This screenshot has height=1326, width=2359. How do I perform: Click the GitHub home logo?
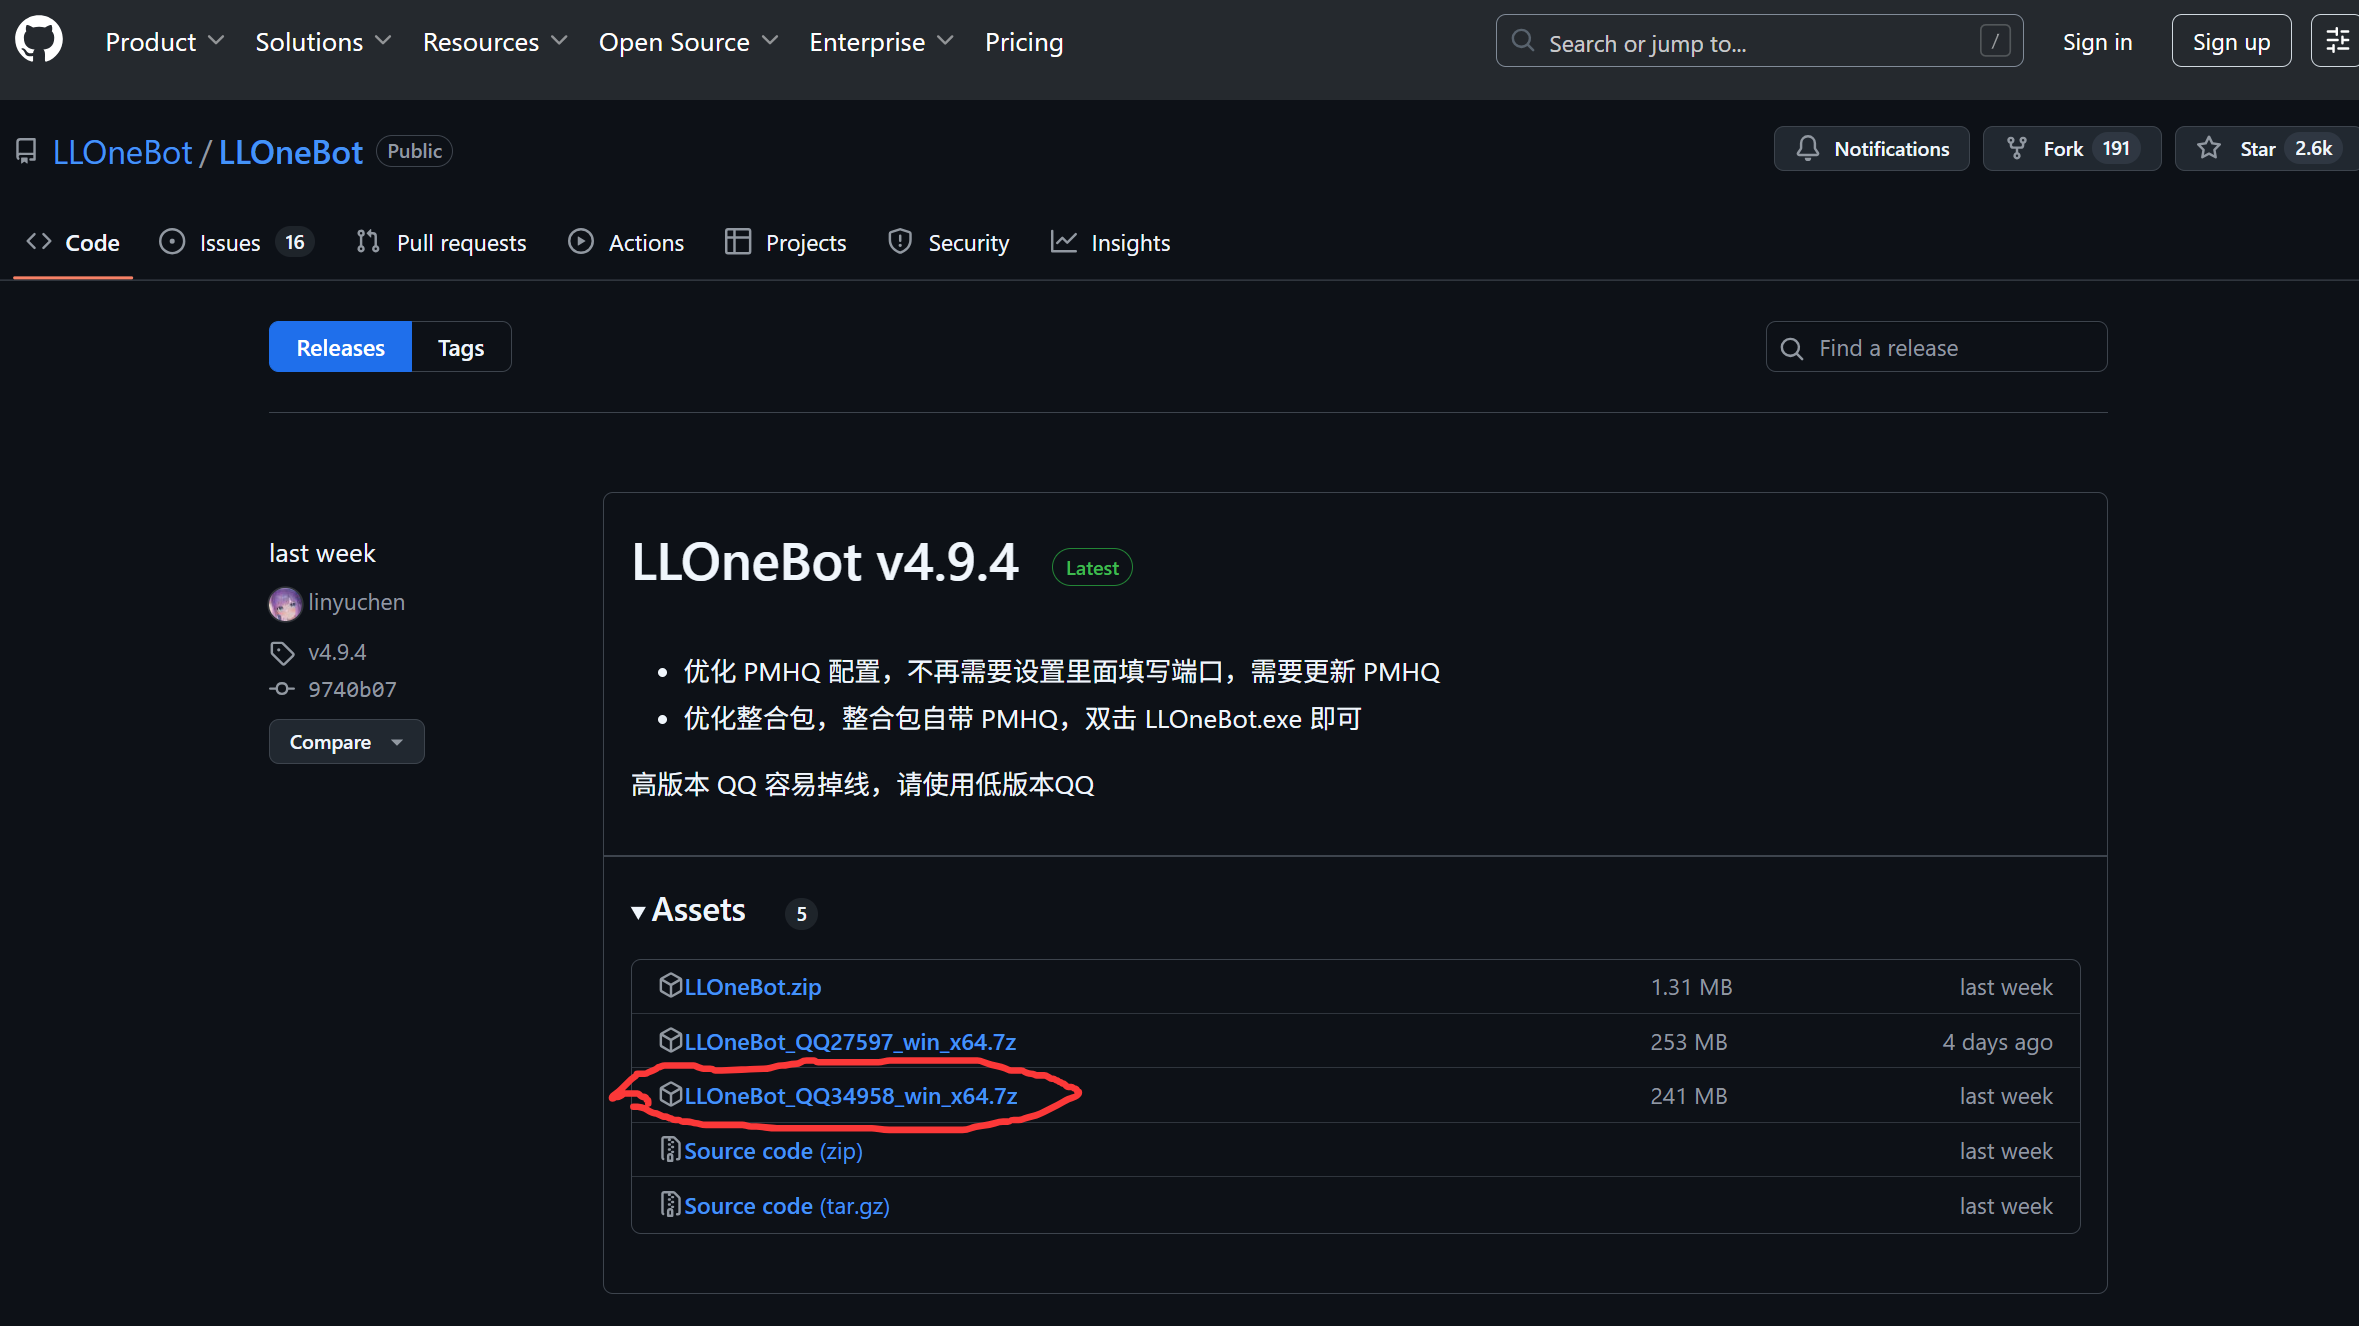click(38, 40)
